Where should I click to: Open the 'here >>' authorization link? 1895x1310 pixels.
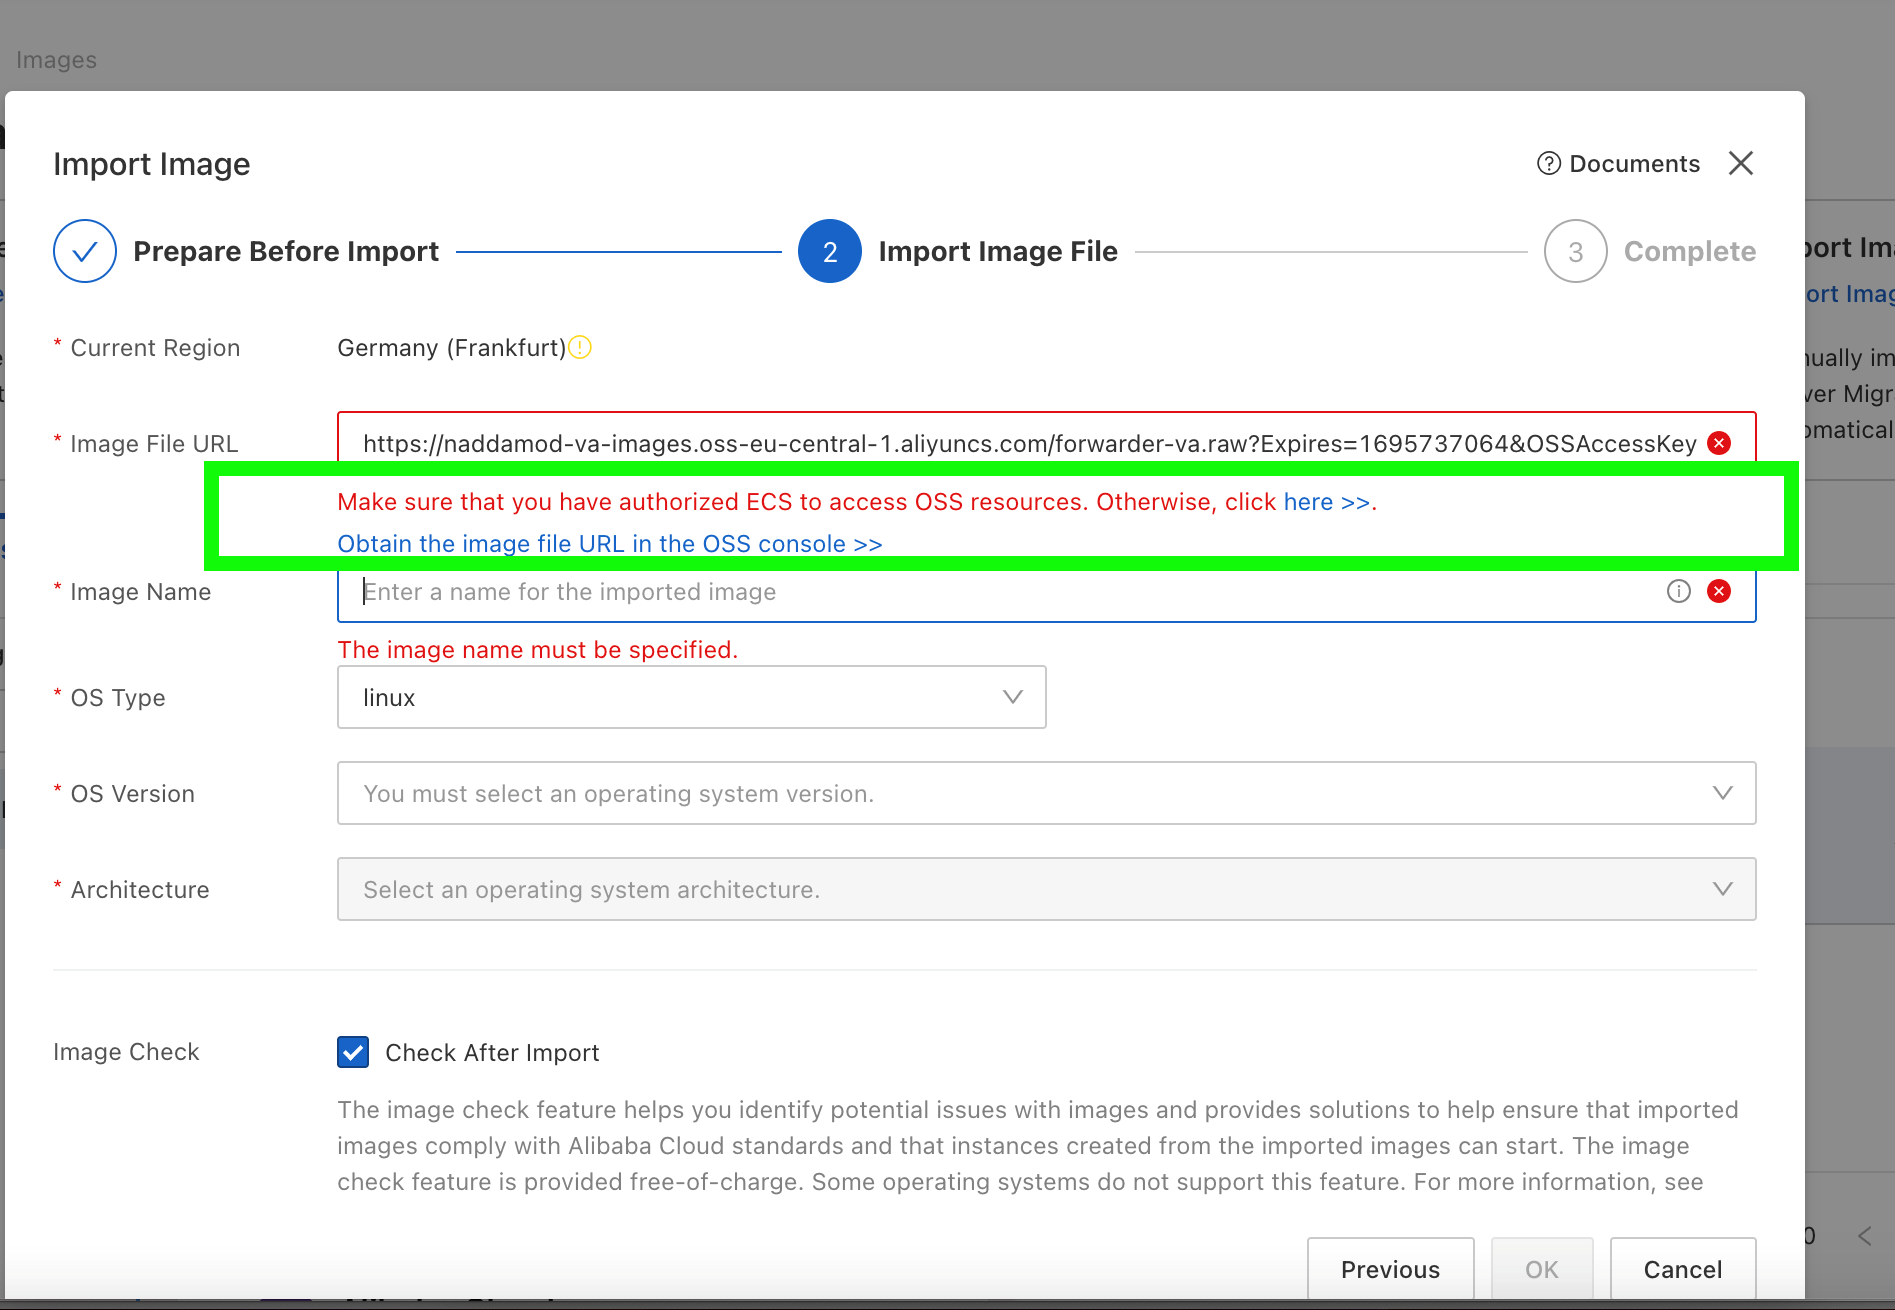(x=1327, y=502)
